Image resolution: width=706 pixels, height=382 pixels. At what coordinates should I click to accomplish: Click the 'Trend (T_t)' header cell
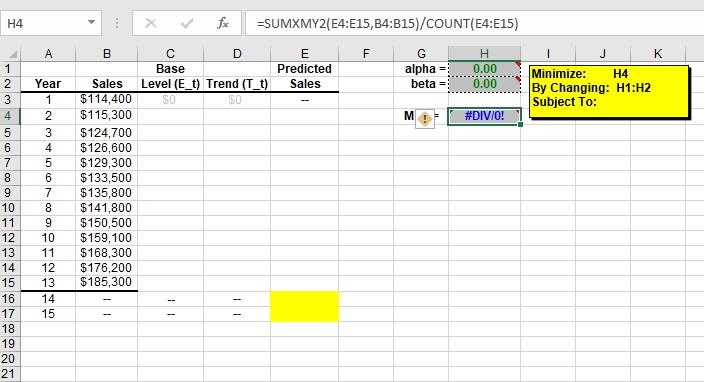tap(237, 84)
